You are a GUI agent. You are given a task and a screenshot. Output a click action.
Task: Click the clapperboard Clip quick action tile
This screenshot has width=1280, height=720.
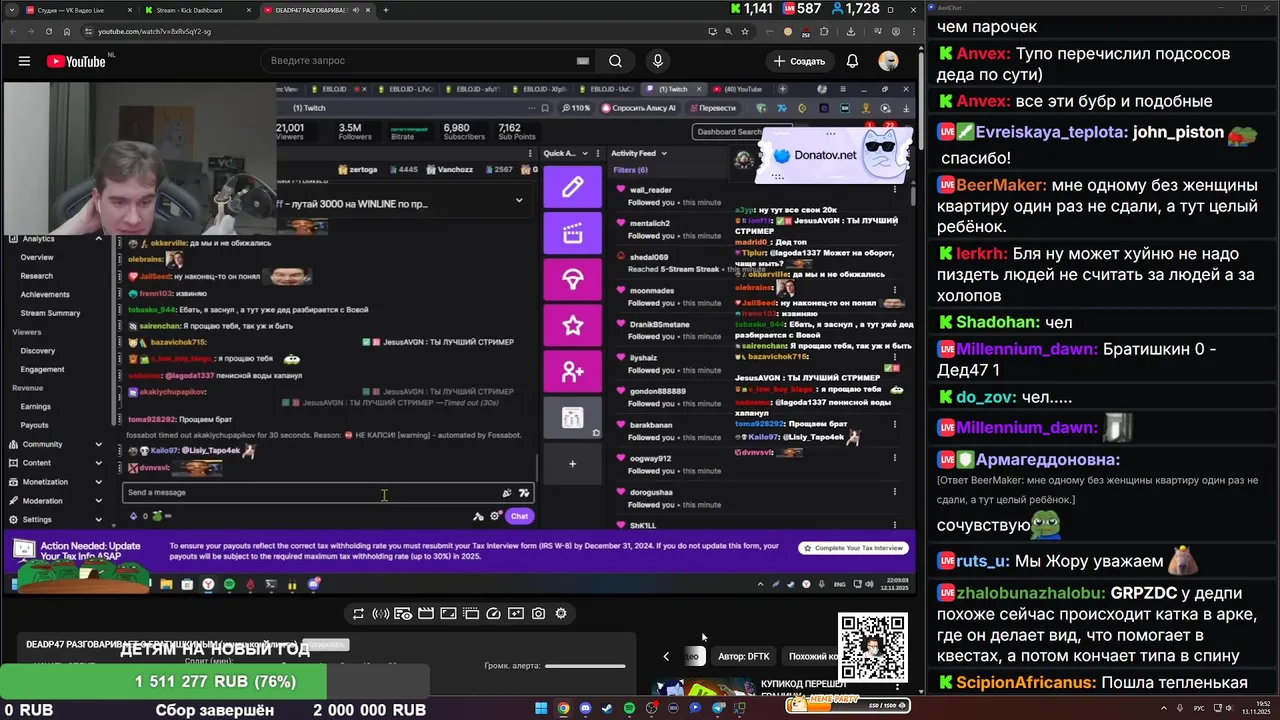point(572,234)
